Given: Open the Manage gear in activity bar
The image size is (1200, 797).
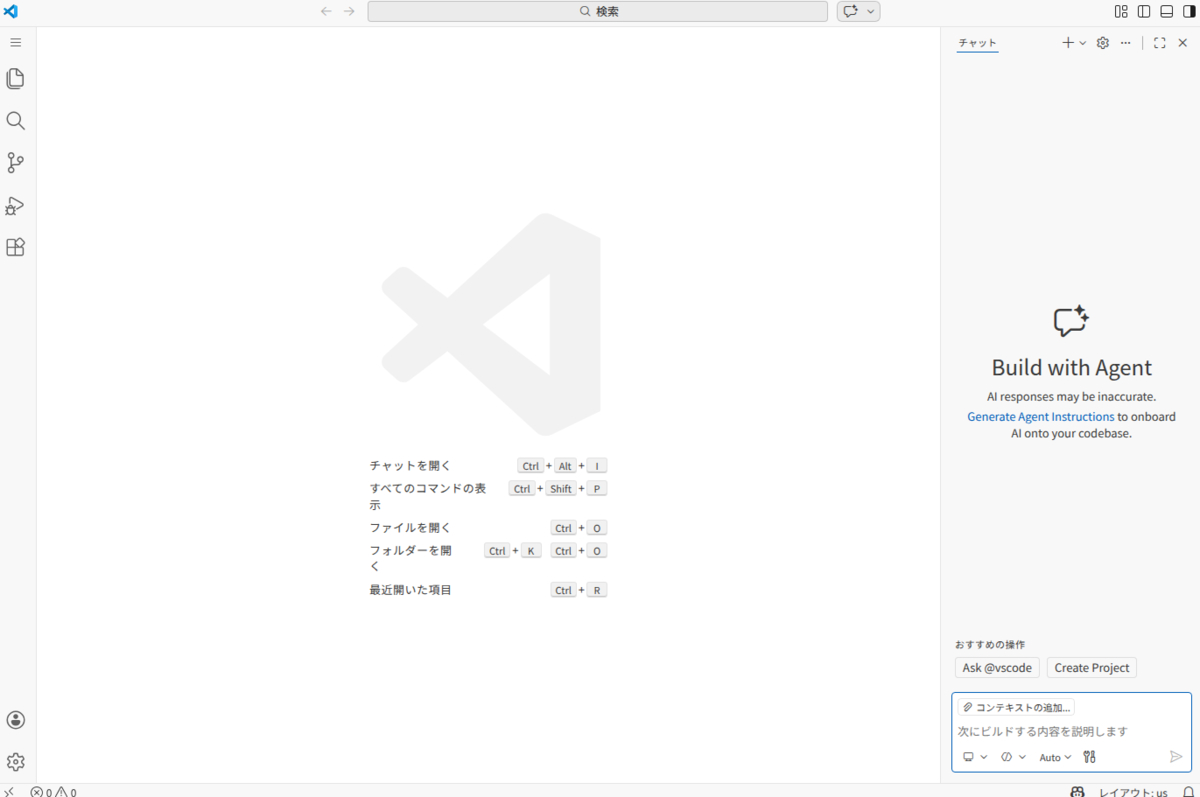Looking at the screenshot, I should (x=15, y=762).
